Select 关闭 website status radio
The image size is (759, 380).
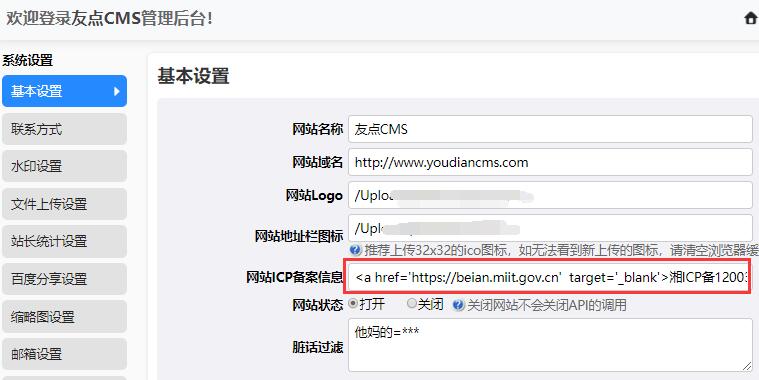[x=411, y=304]
